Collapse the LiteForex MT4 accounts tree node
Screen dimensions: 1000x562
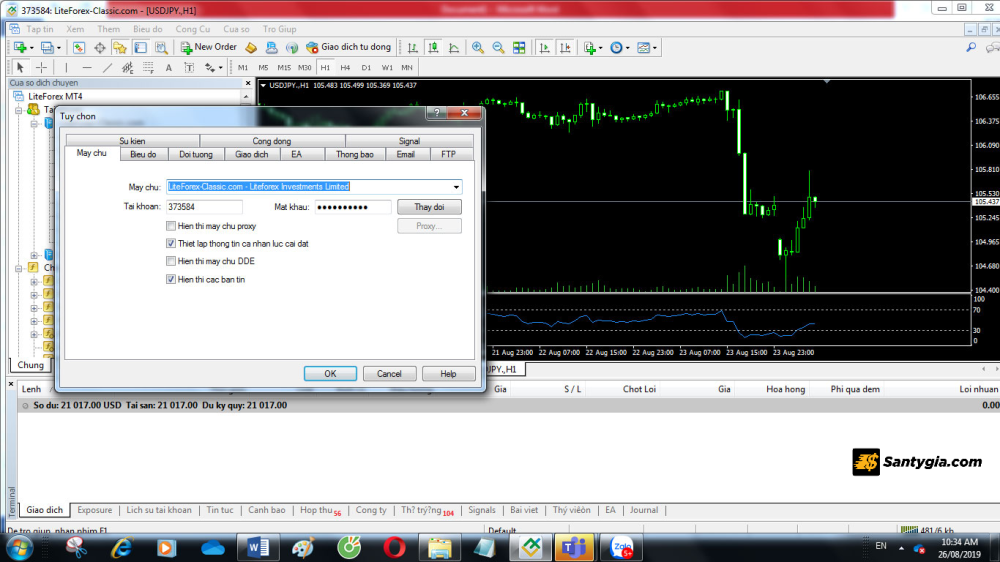click(18, 110)
